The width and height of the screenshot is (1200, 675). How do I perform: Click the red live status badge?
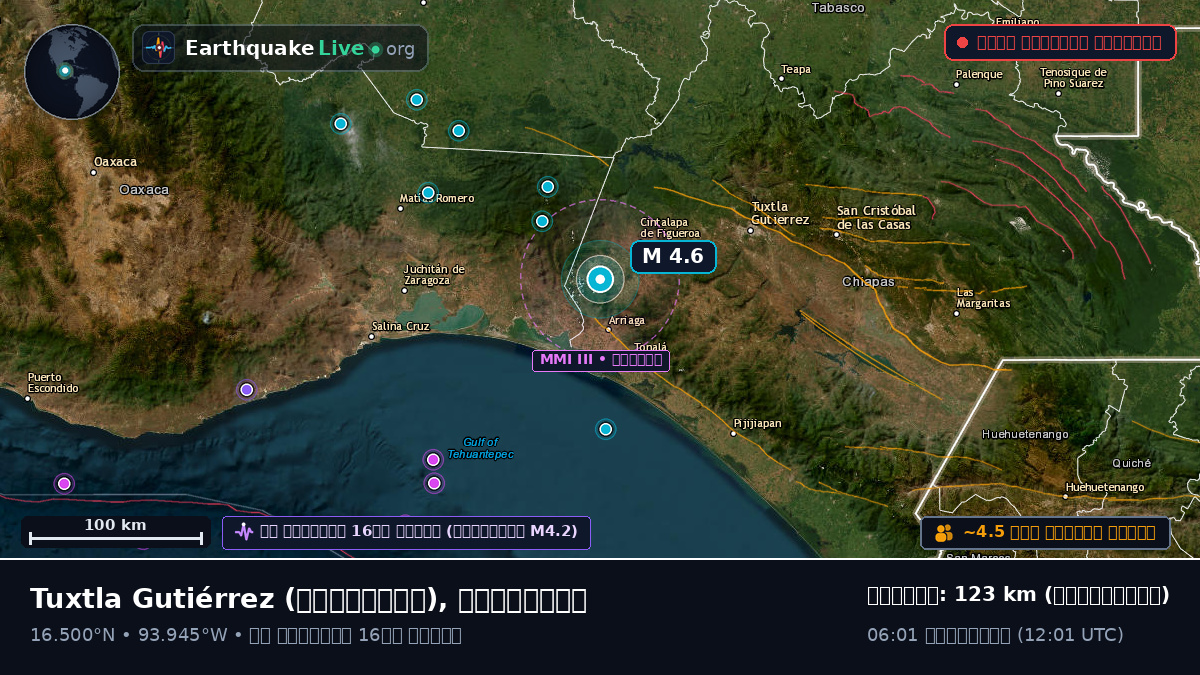pos(1060,42)
